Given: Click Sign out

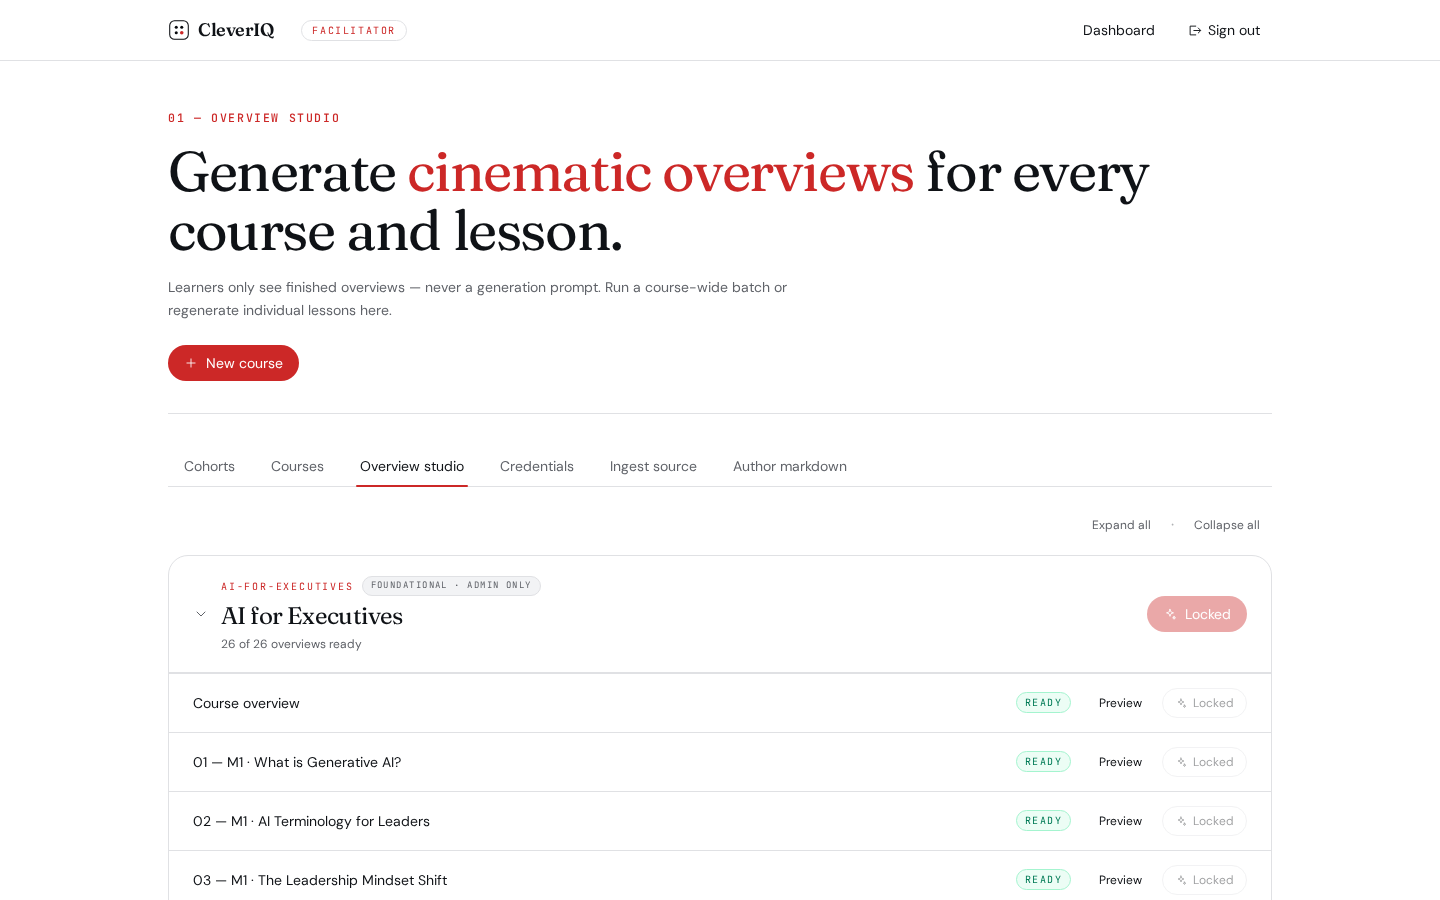Looking at the screenshot, I should [x=1224, y=30].
